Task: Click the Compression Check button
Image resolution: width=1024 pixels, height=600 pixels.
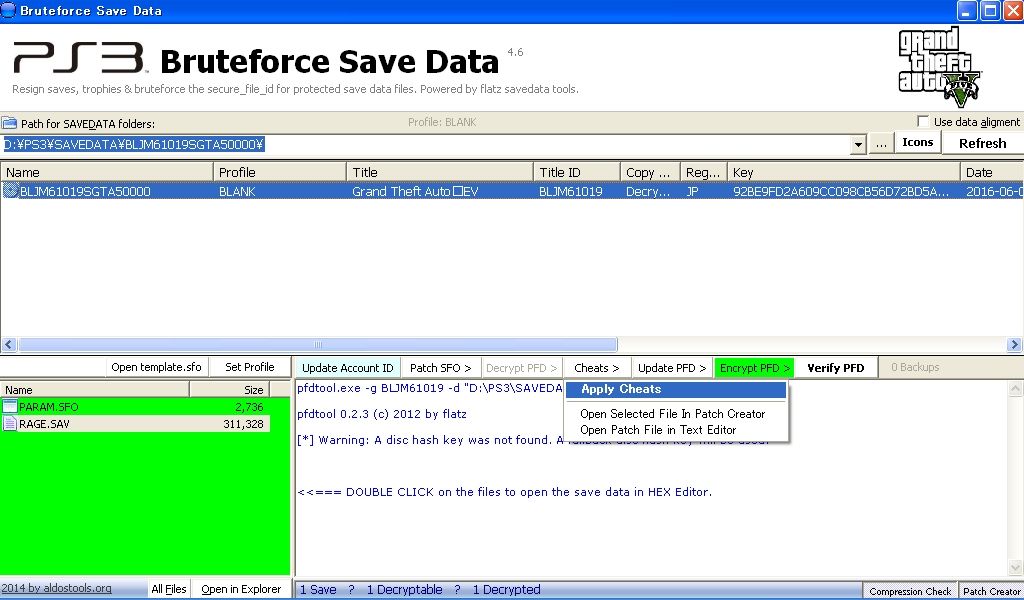Action: point(910,591)
